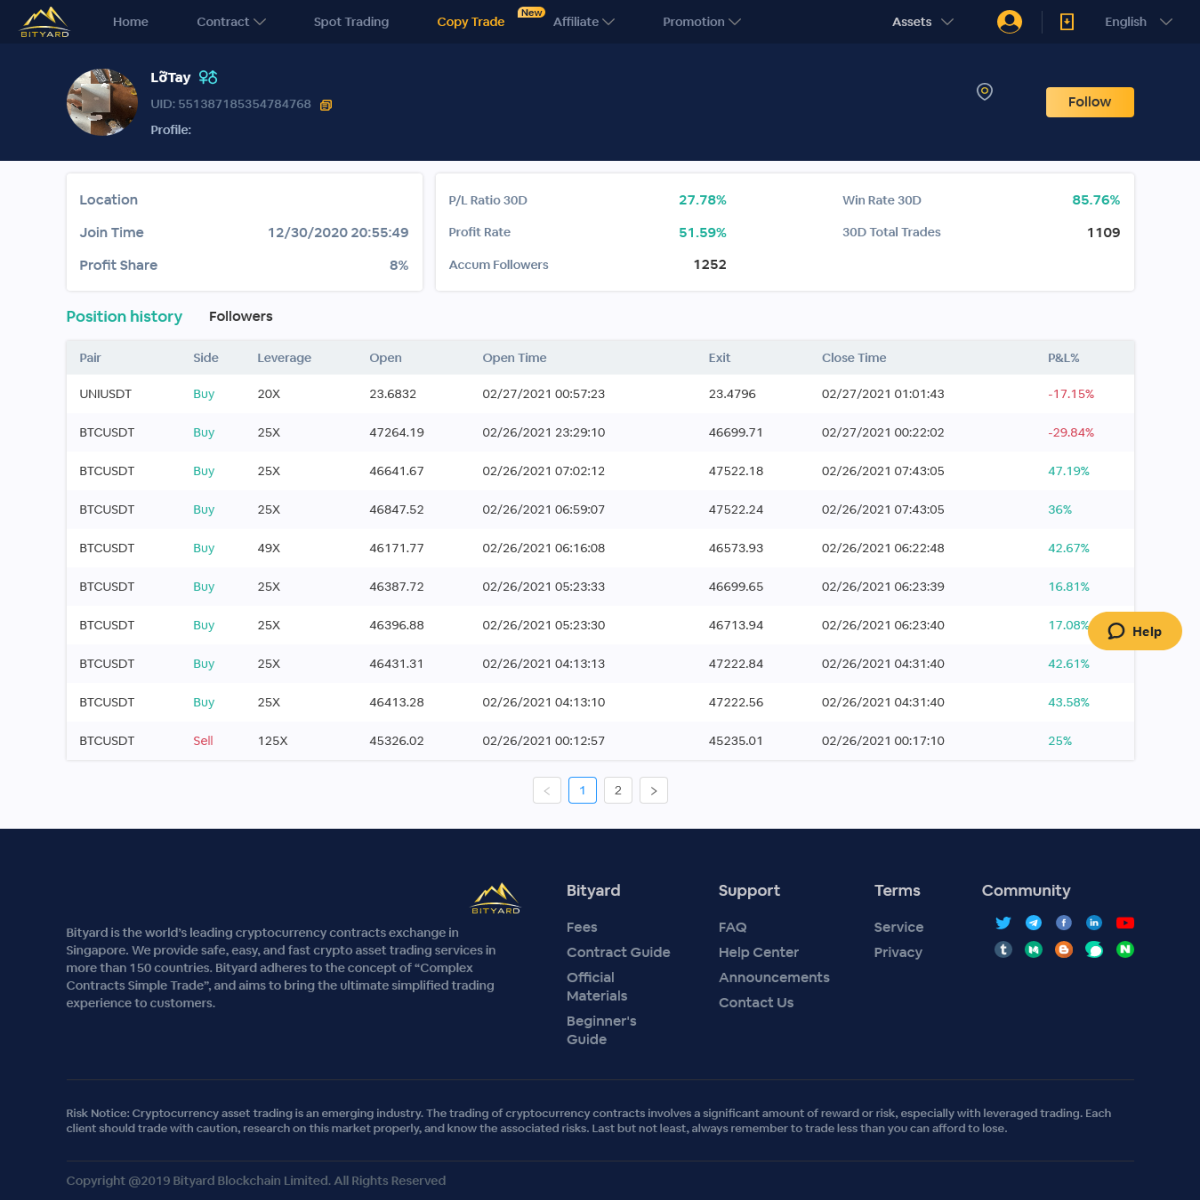Open the Tumblr community link
This screenshot has width=1200, height=1200.
click(1003, 949)
